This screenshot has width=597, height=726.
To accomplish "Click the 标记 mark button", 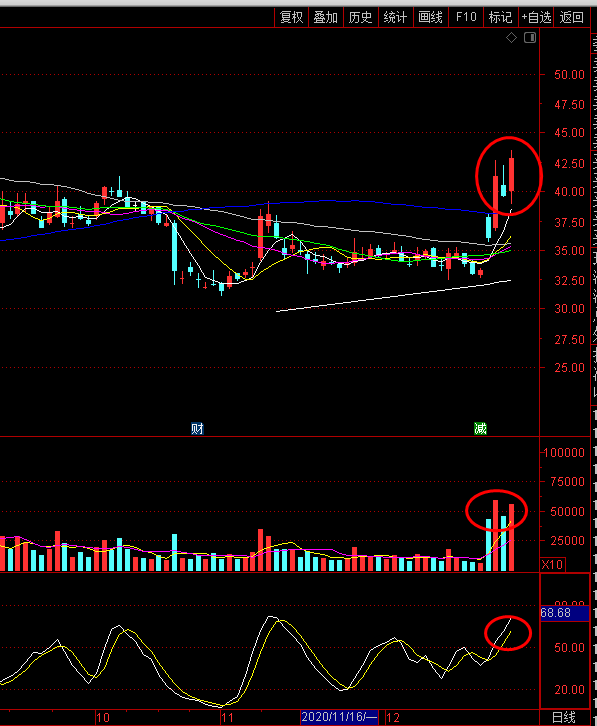I will pos(500,18).
